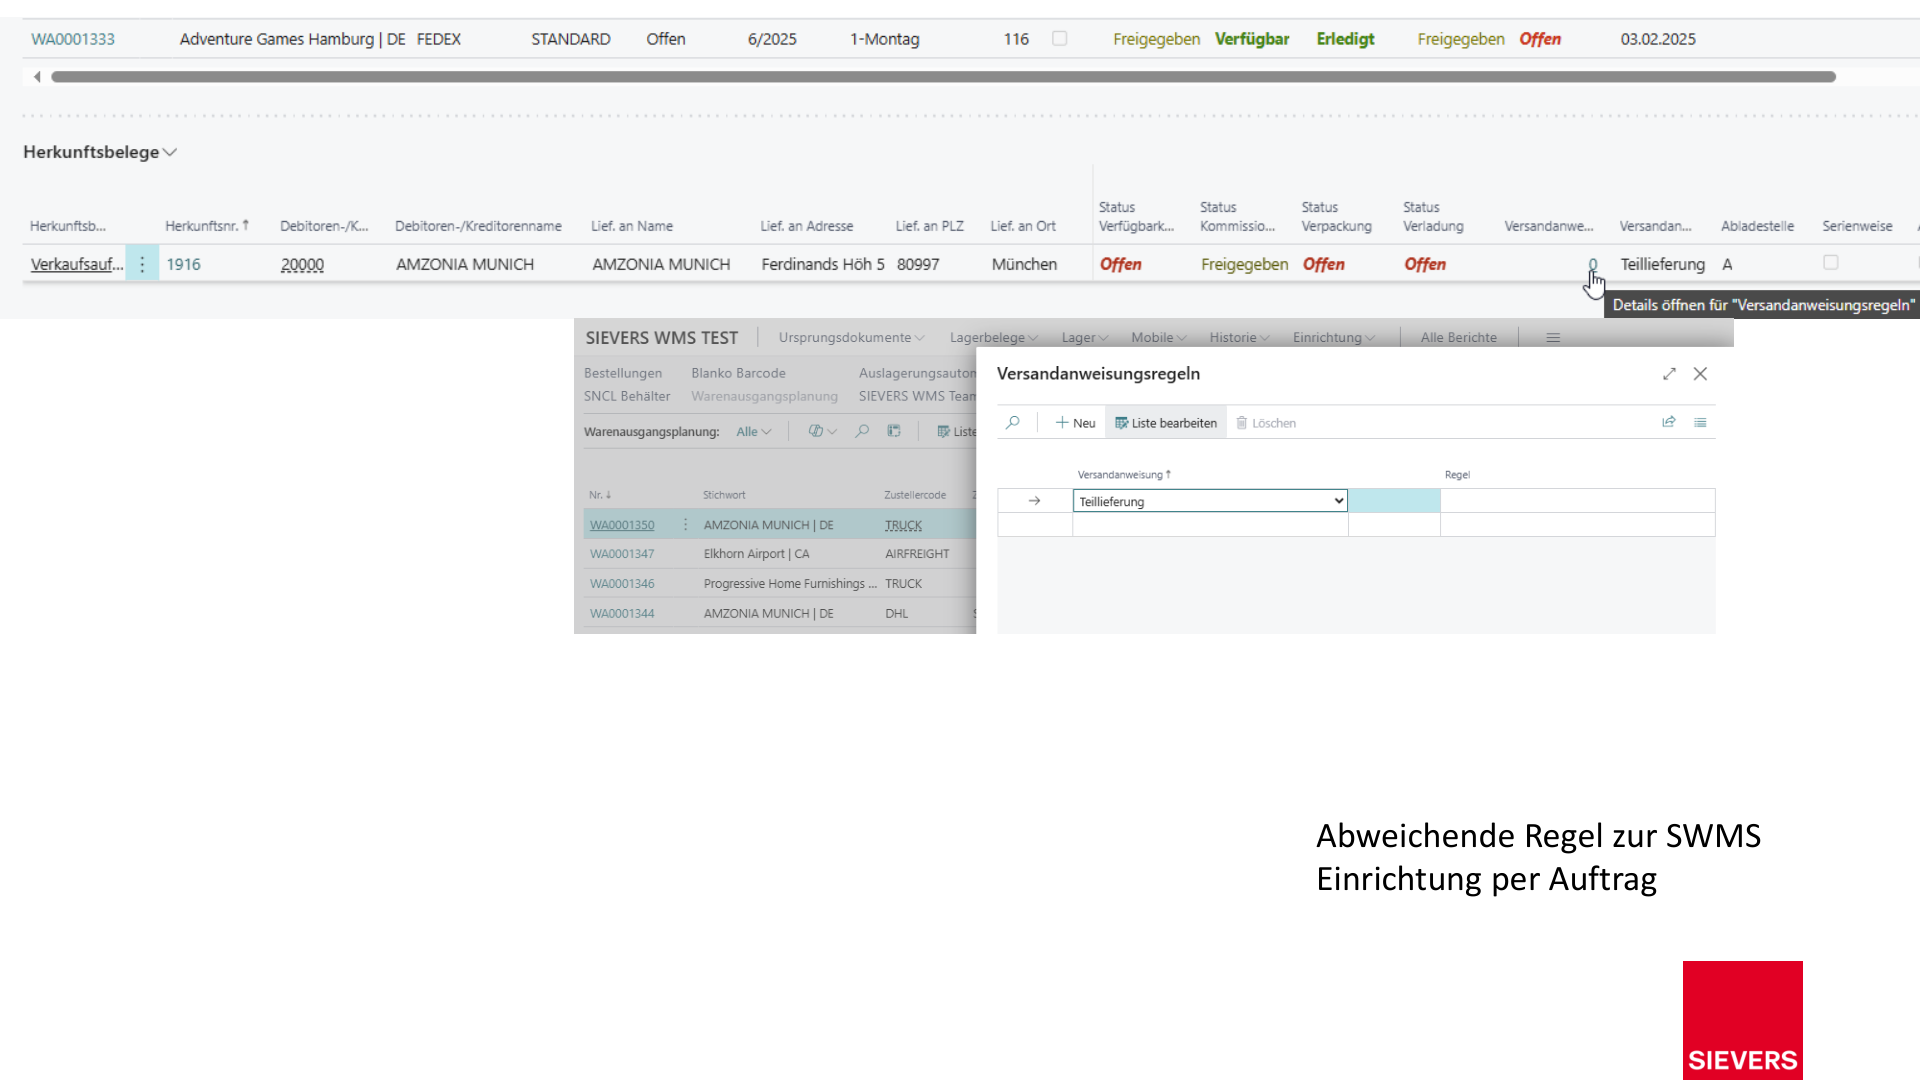Open row WA0001344 link
Image resolution: width=1920 pixels, height=1080 pixels.
[x=622, y=614]
